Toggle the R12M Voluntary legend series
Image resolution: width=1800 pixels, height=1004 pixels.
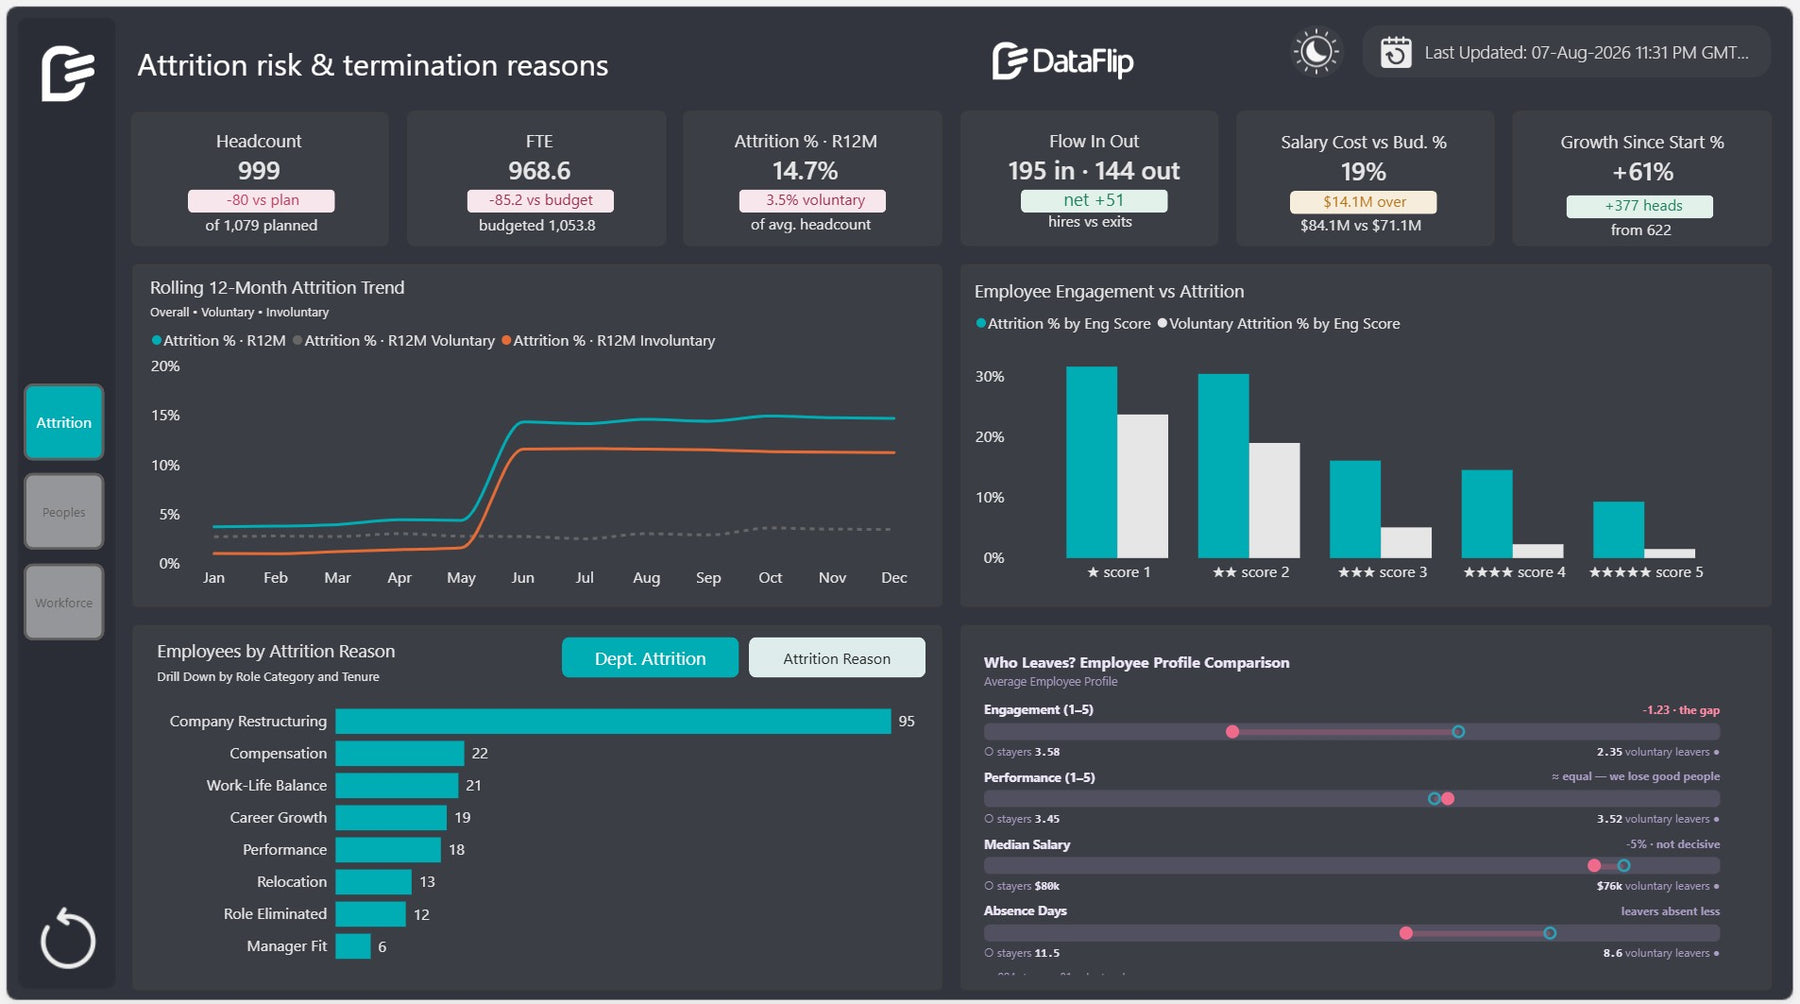point(394,341)
